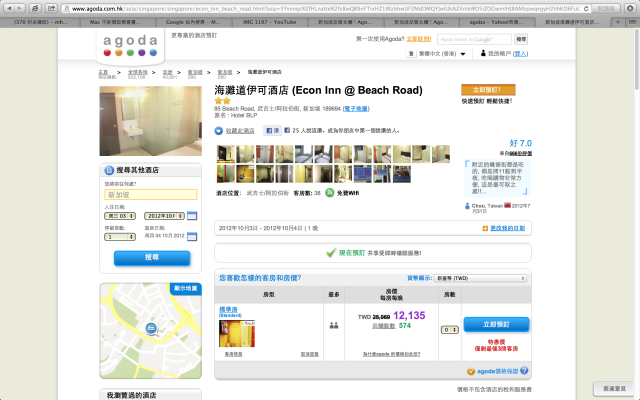Switch to the Google 站內搜尋 tab
Image resolution: width=640 pixels, height=400 pixels.
coord(193,22)
